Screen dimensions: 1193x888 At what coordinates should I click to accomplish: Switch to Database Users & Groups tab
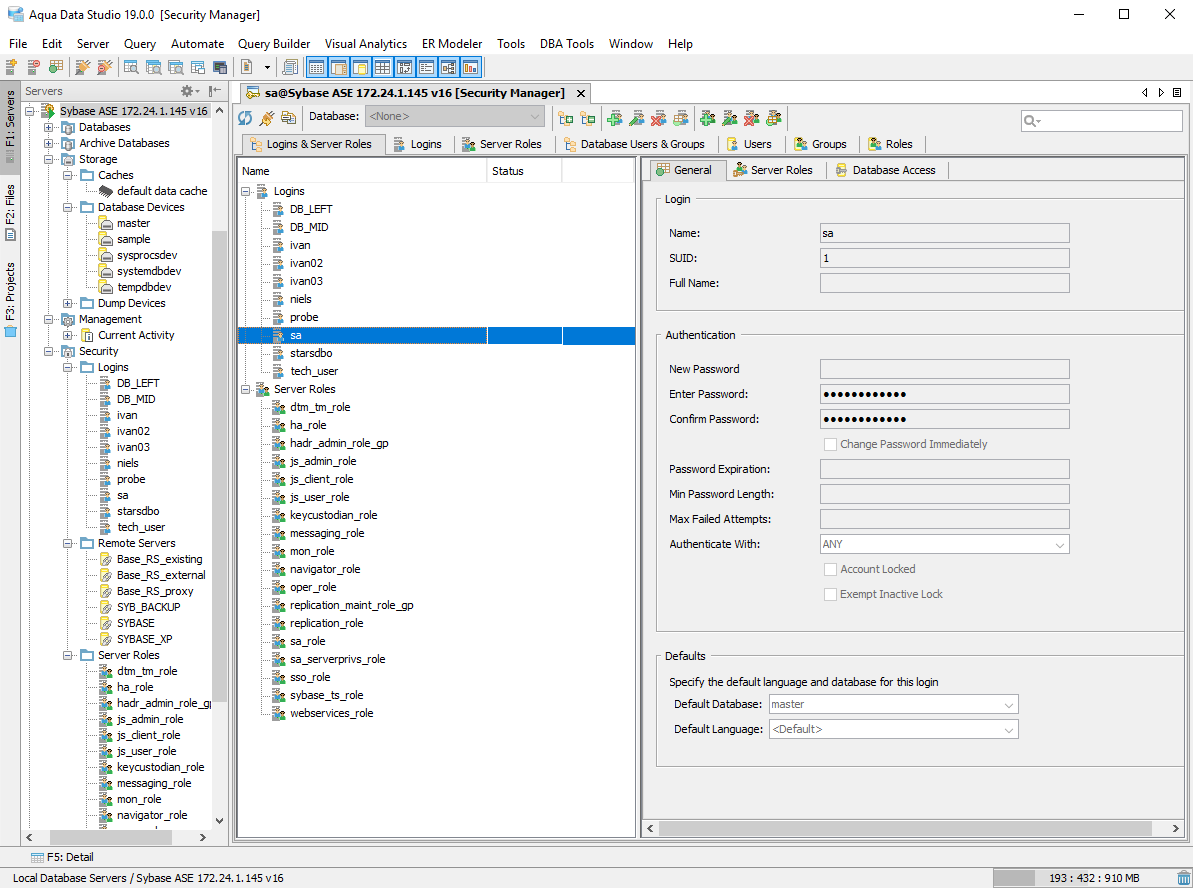635,144
